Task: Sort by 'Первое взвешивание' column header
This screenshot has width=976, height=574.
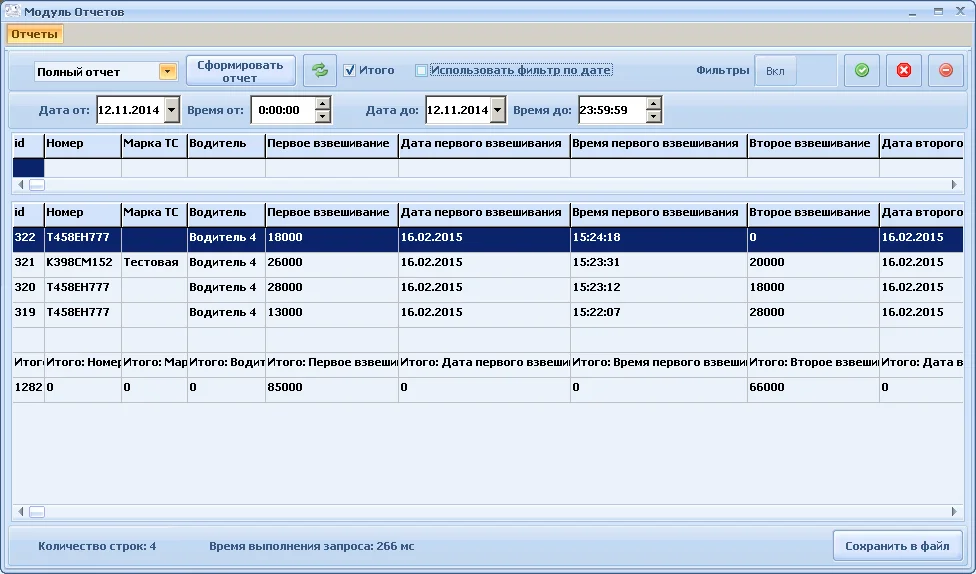Action: coord(330,212)
